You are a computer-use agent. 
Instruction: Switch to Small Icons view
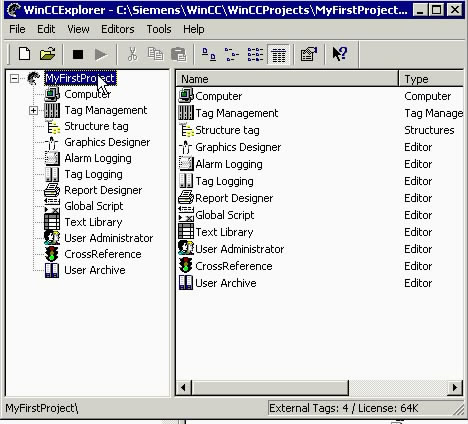[x=232, y=54]
